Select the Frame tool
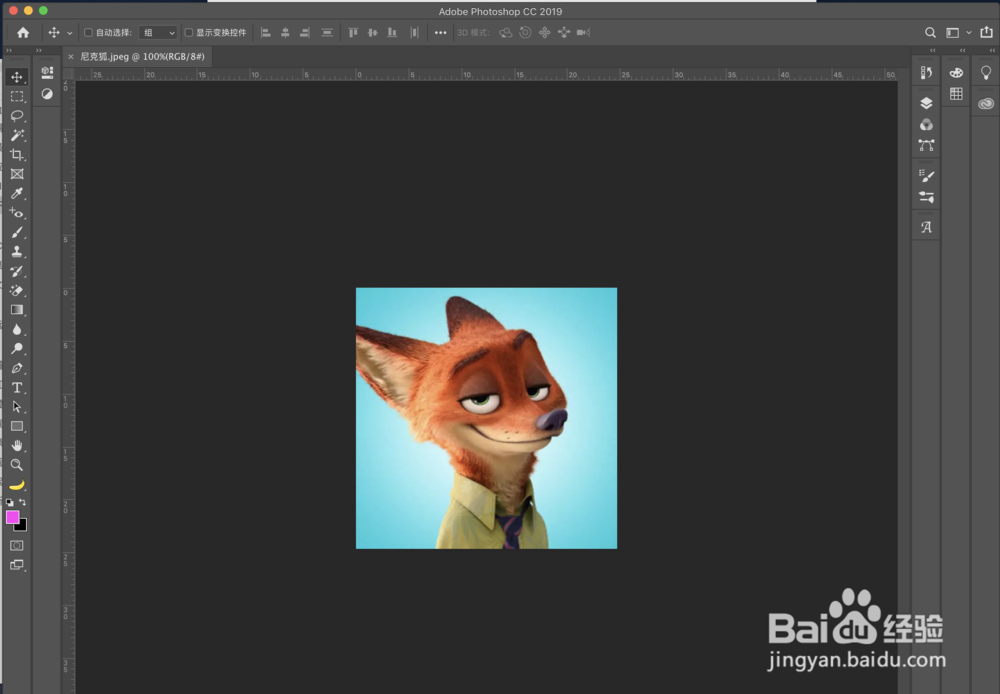 pos(17,174)
